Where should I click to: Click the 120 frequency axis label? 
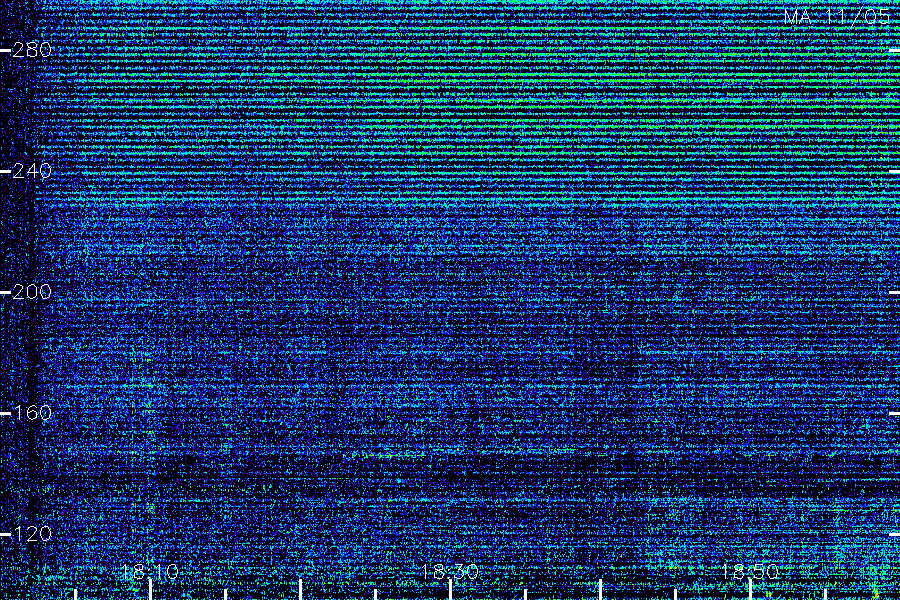tap(32, 534)
